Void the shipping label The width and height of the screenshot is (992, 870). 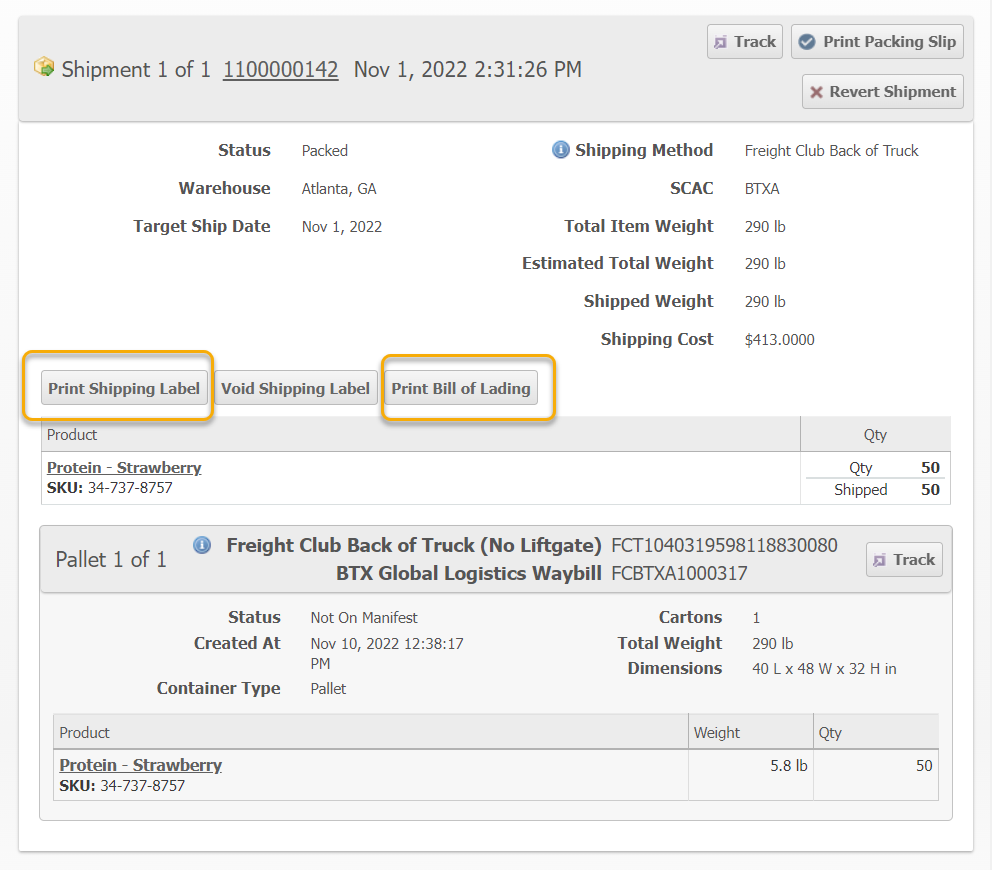pos(296,388)
